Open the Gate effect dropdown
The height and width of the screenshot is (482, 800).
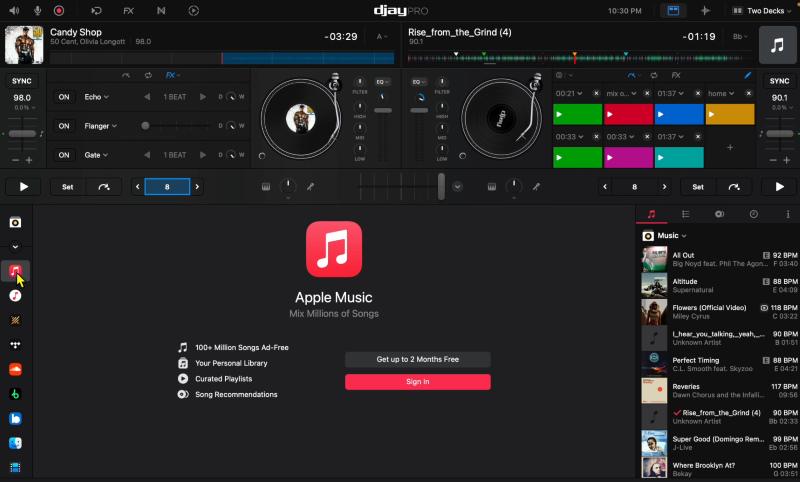point(96,155)
